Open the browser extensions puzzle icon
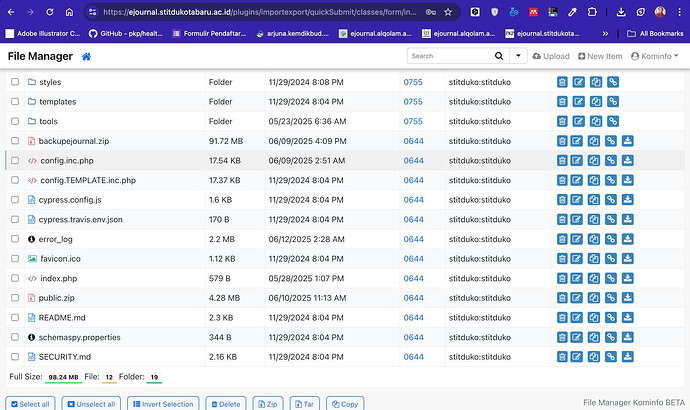The width and height of the screenshot is (690, 410). coord(592,12)
